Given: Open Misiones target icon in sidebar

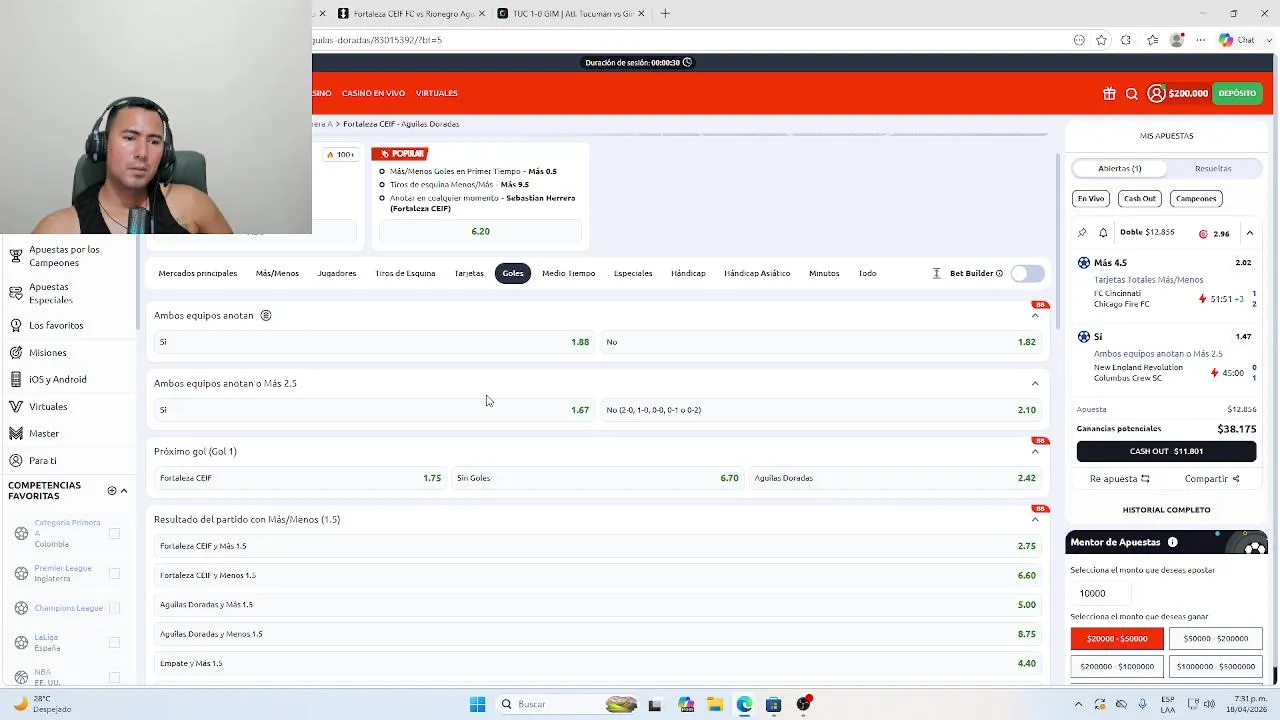Looking at the screenshot, I should [16, 352].
